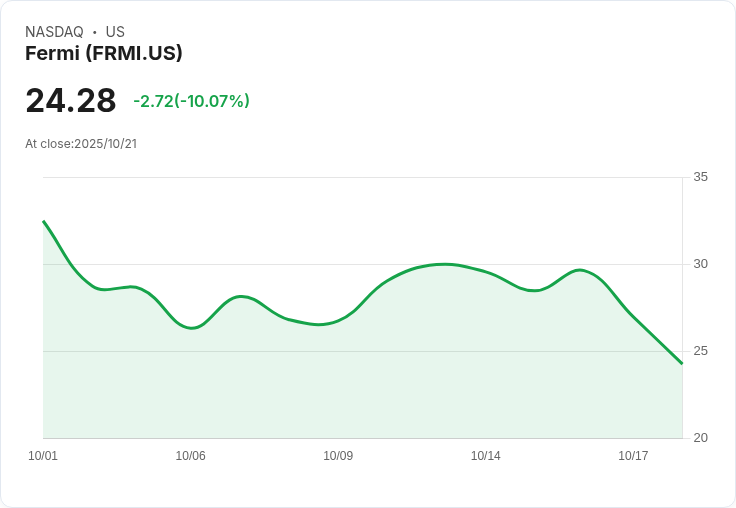Click the leftmost starting point of price line
Image resolution: width=736 pixels, height=508 pixels.
44,221
